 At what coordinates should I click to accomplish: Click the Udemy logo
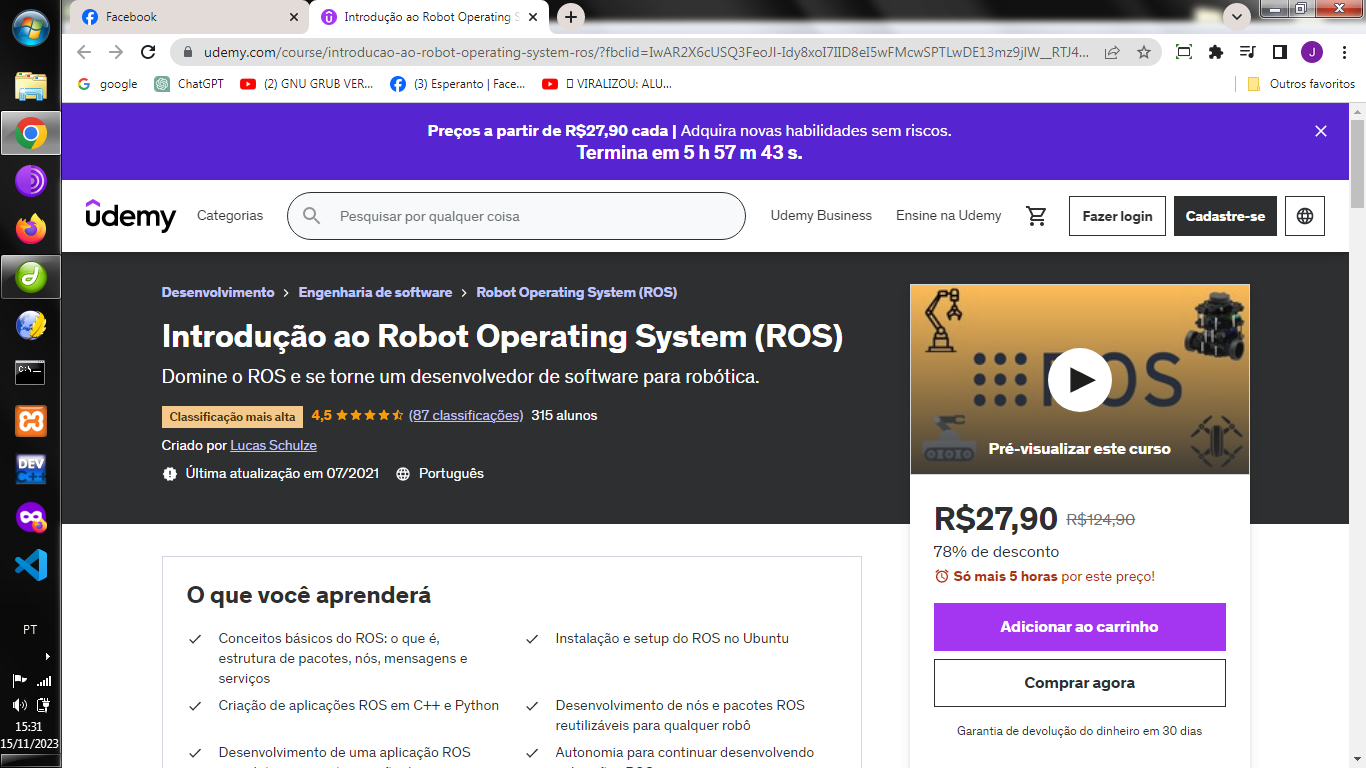point(130,215)
